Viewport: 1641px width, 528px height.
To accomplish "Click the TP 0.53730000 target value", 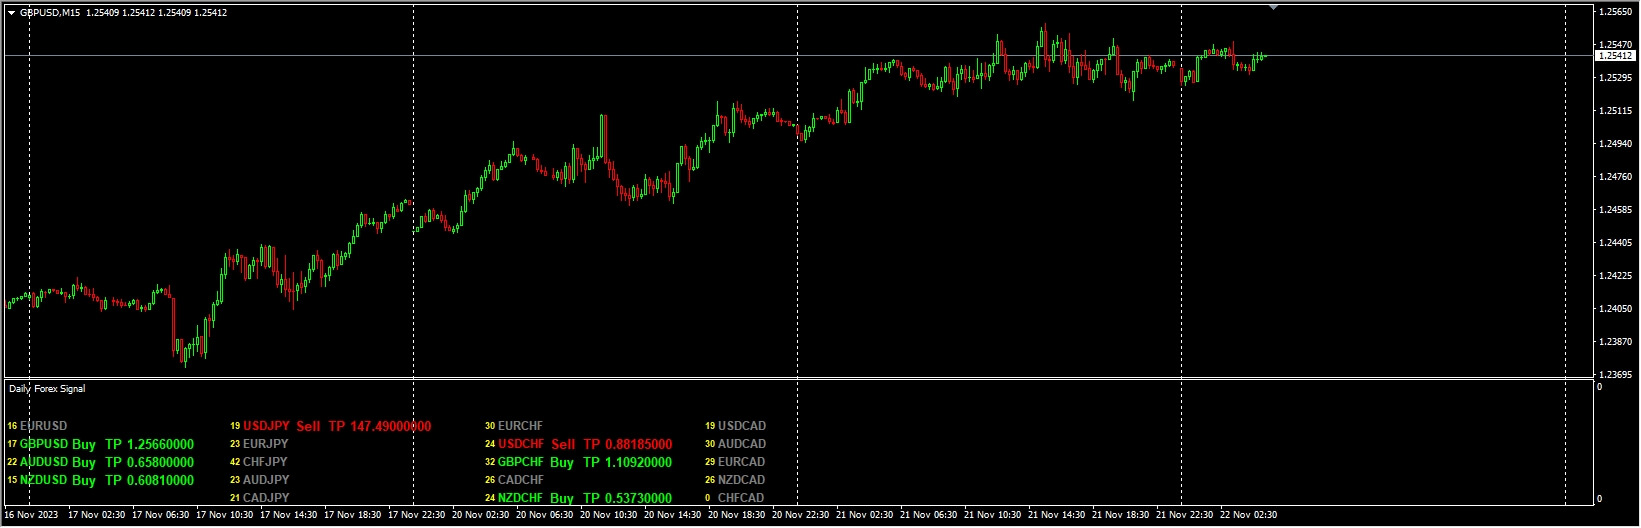I will tap(628, 498).
